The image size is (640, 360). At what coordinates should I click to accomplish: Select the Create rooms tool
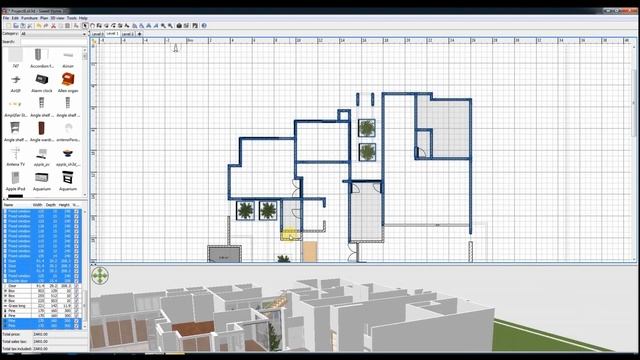tap(107, 25)
